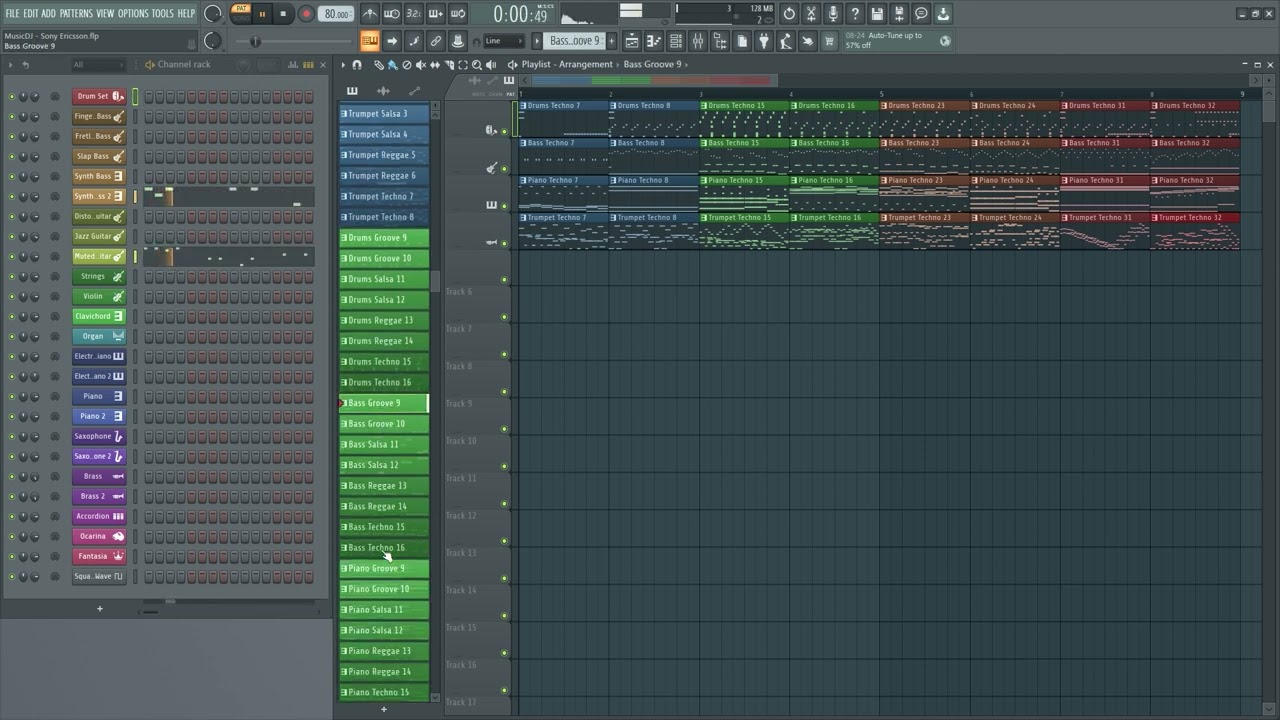Click the tempo field showing 80.000
This screenshot has width=1280, height=720.
pyautogui.click(x=337, y=14)
